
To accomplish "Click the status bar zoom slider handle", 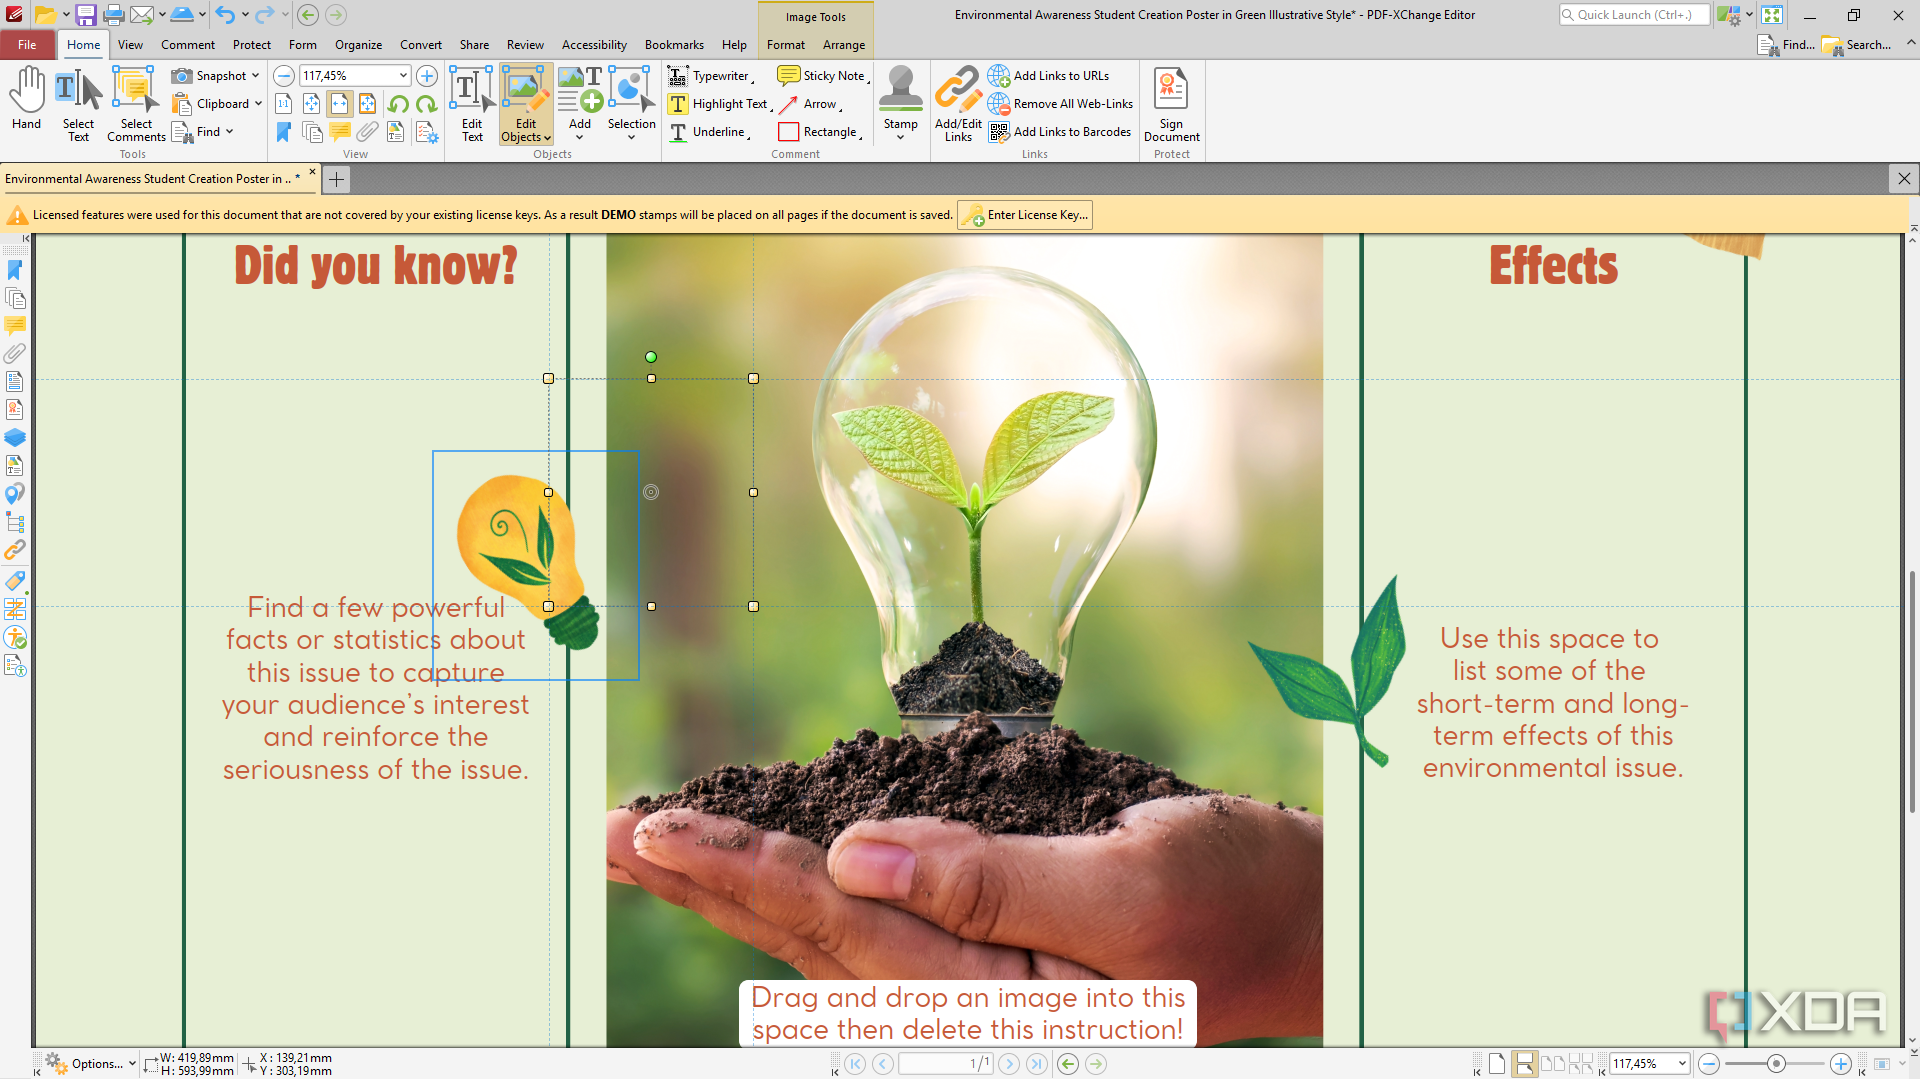I will pyautogui.click(x=1776, y=1064).
